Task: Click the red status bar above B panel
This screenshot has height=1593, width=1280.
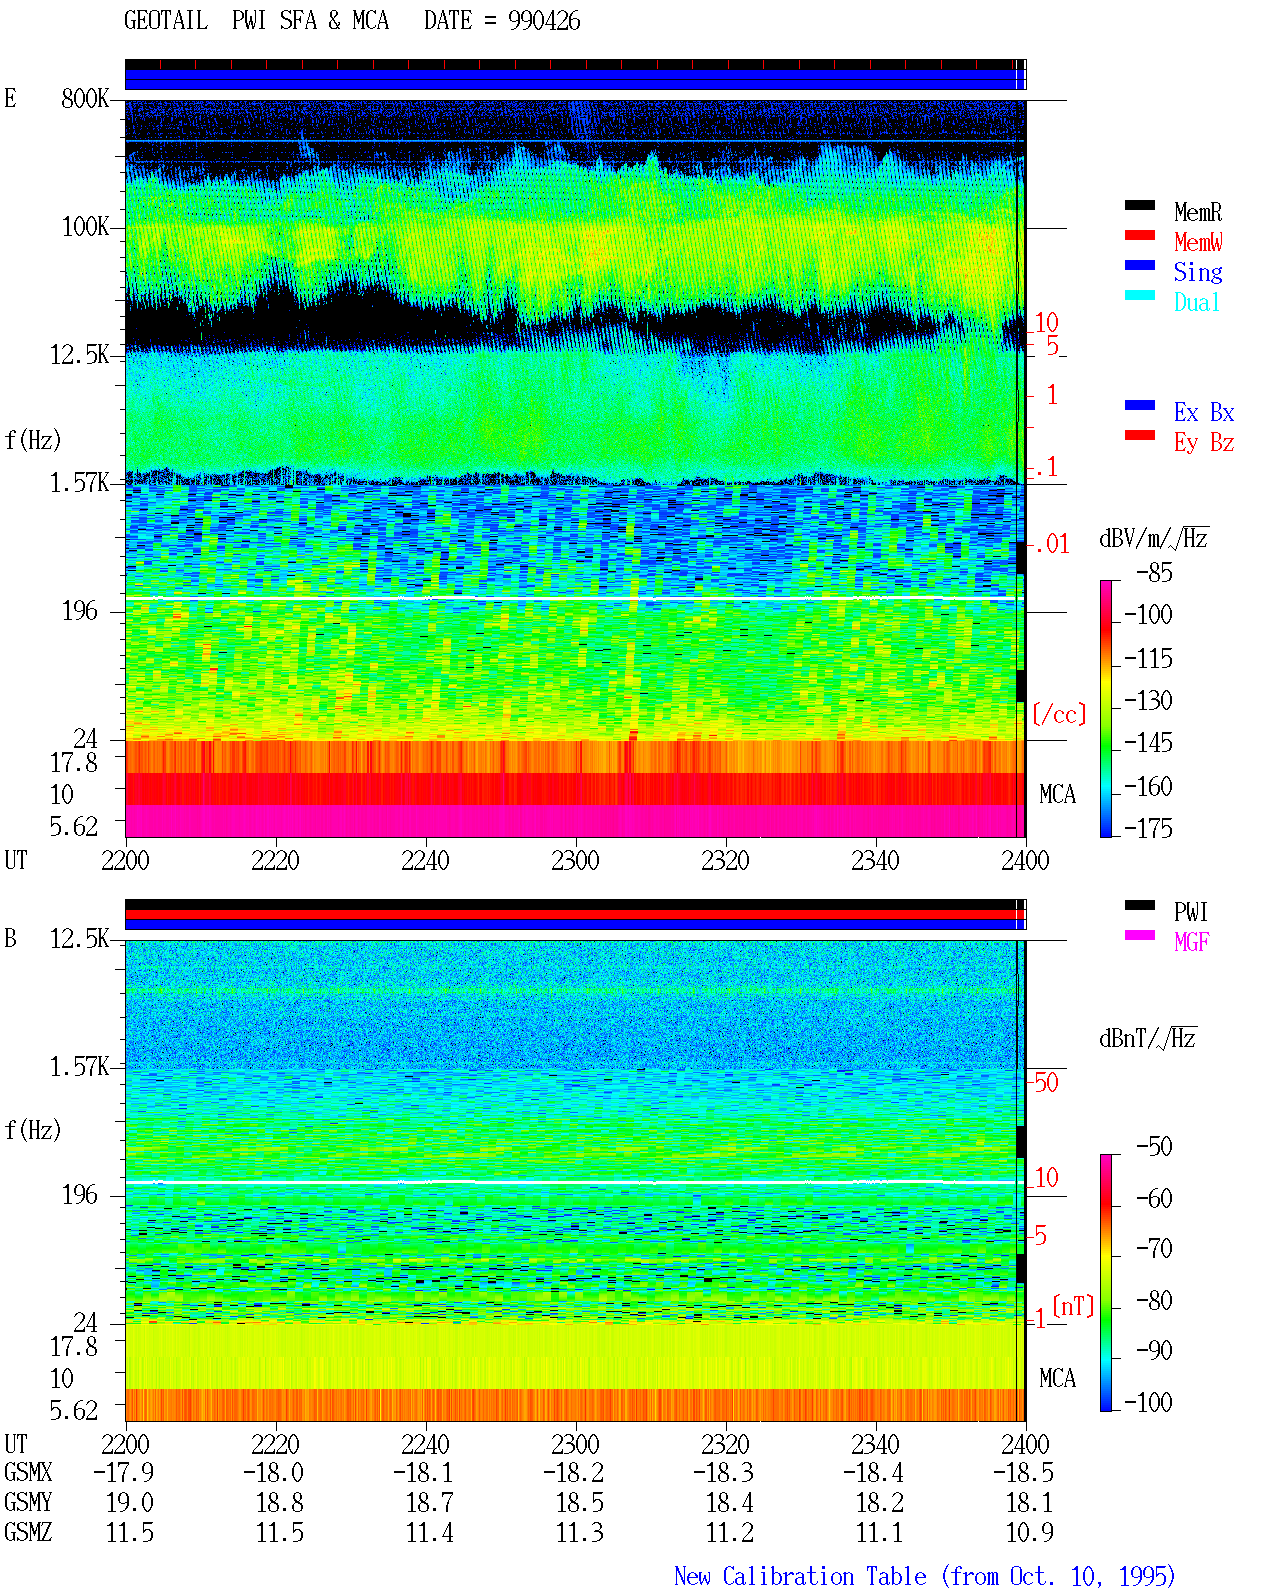Action: click(x=575, y=915)
